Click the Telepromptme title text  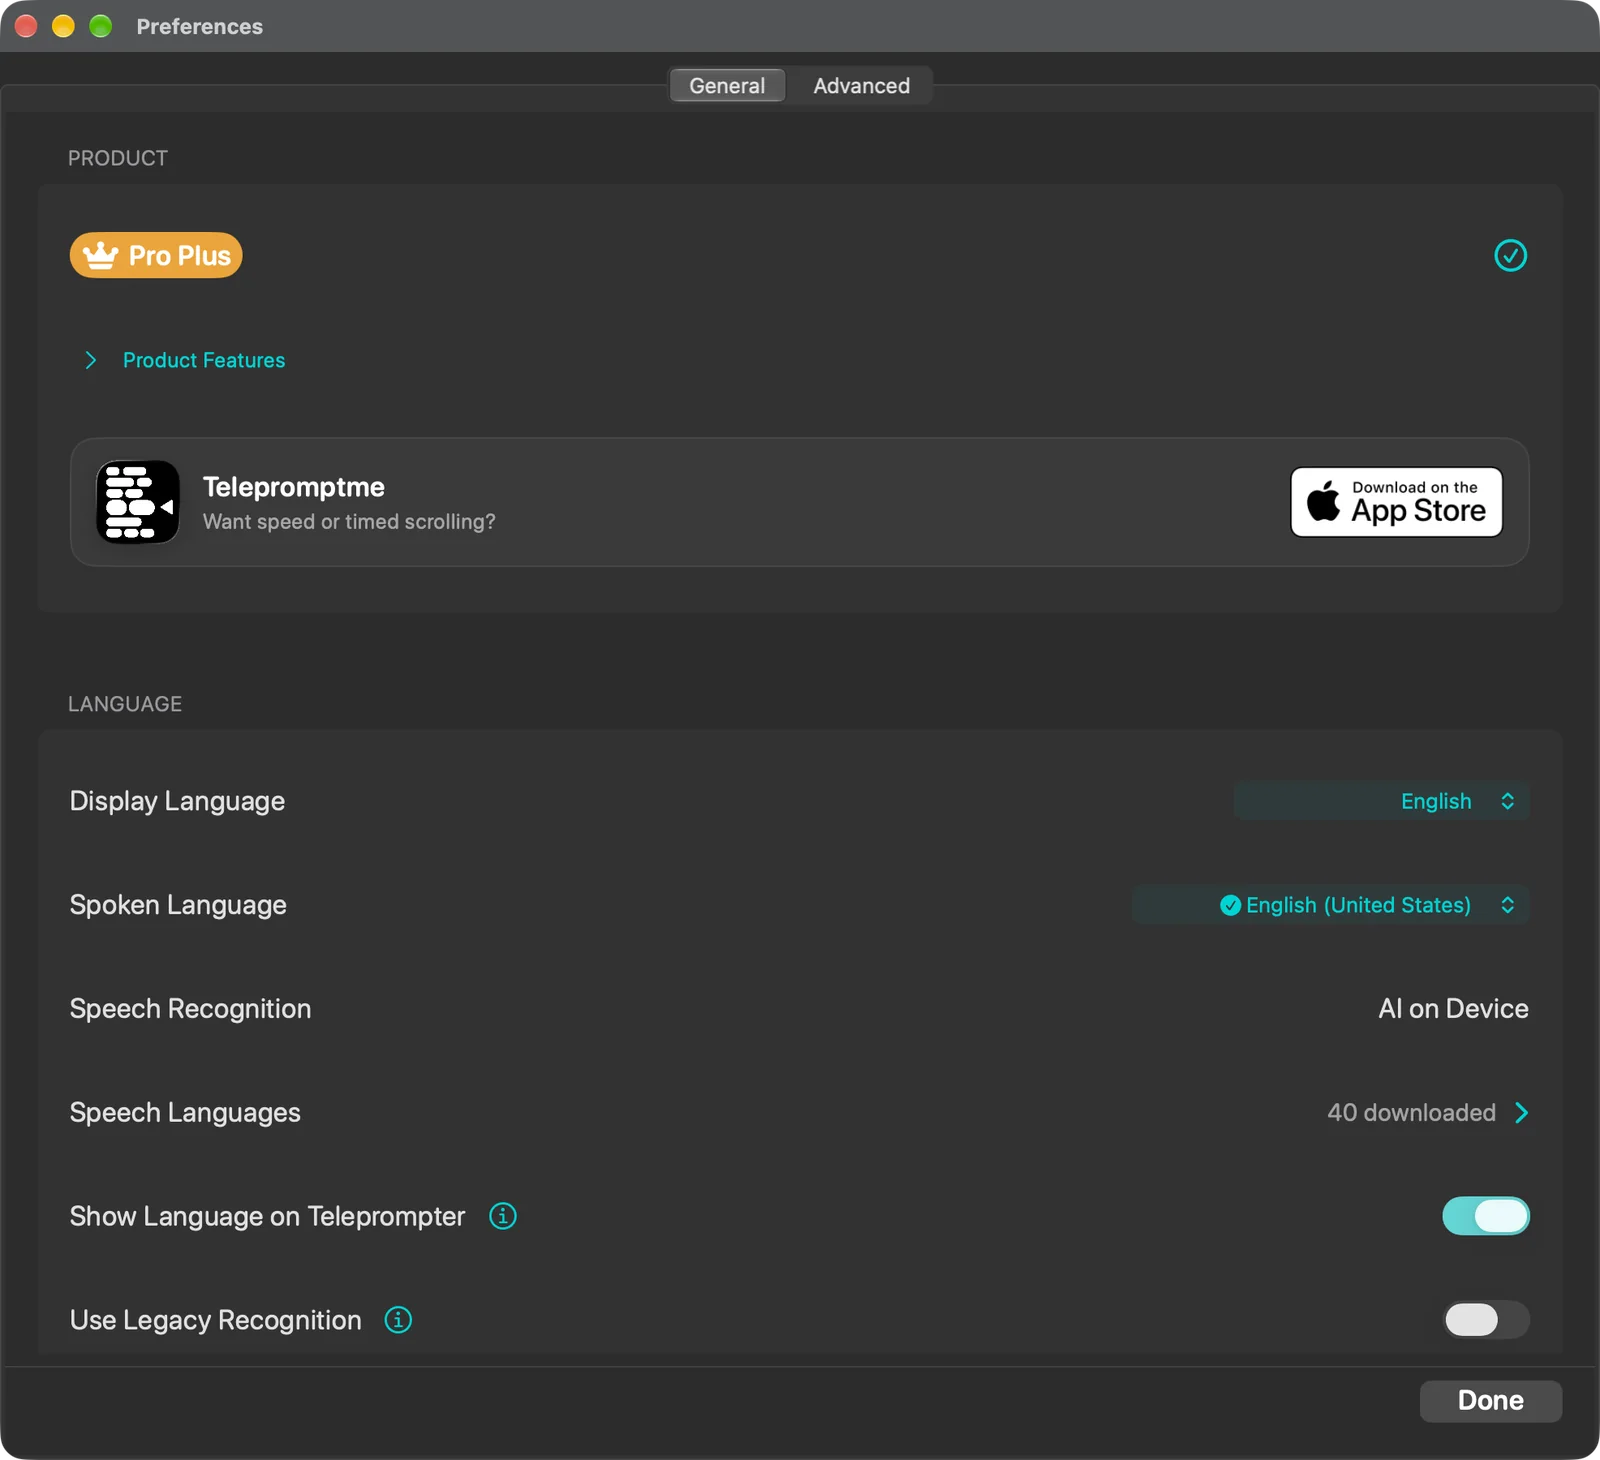pyautogui.click(x=294, y=487)
